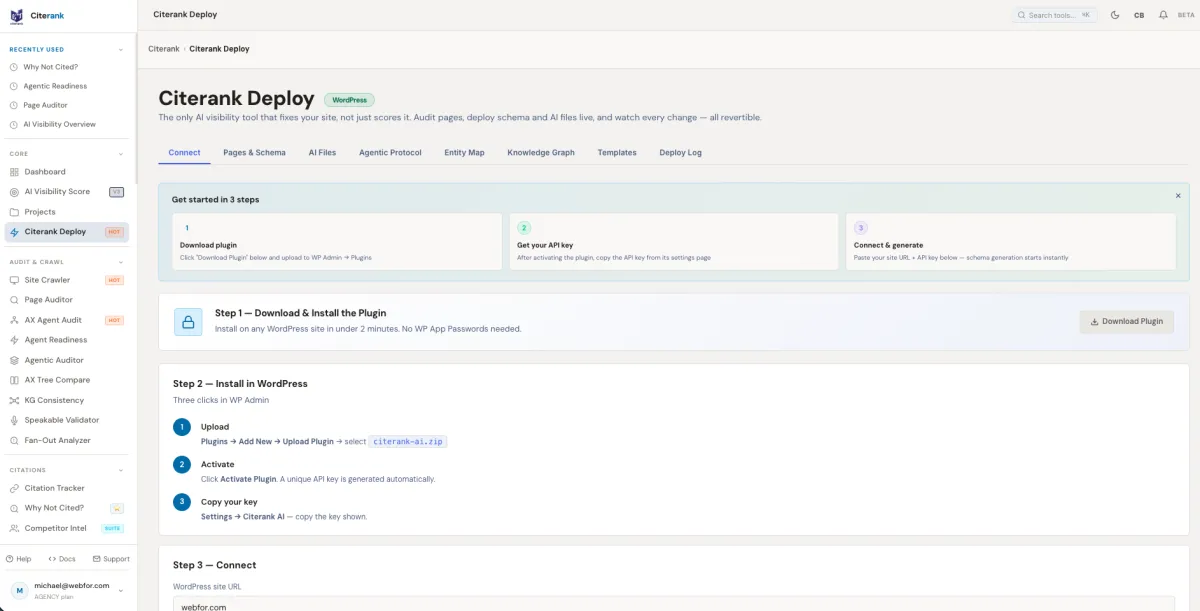Click the Connect & generate step card
This screenshot has width=1200, height=611.
pos(1011,241)
